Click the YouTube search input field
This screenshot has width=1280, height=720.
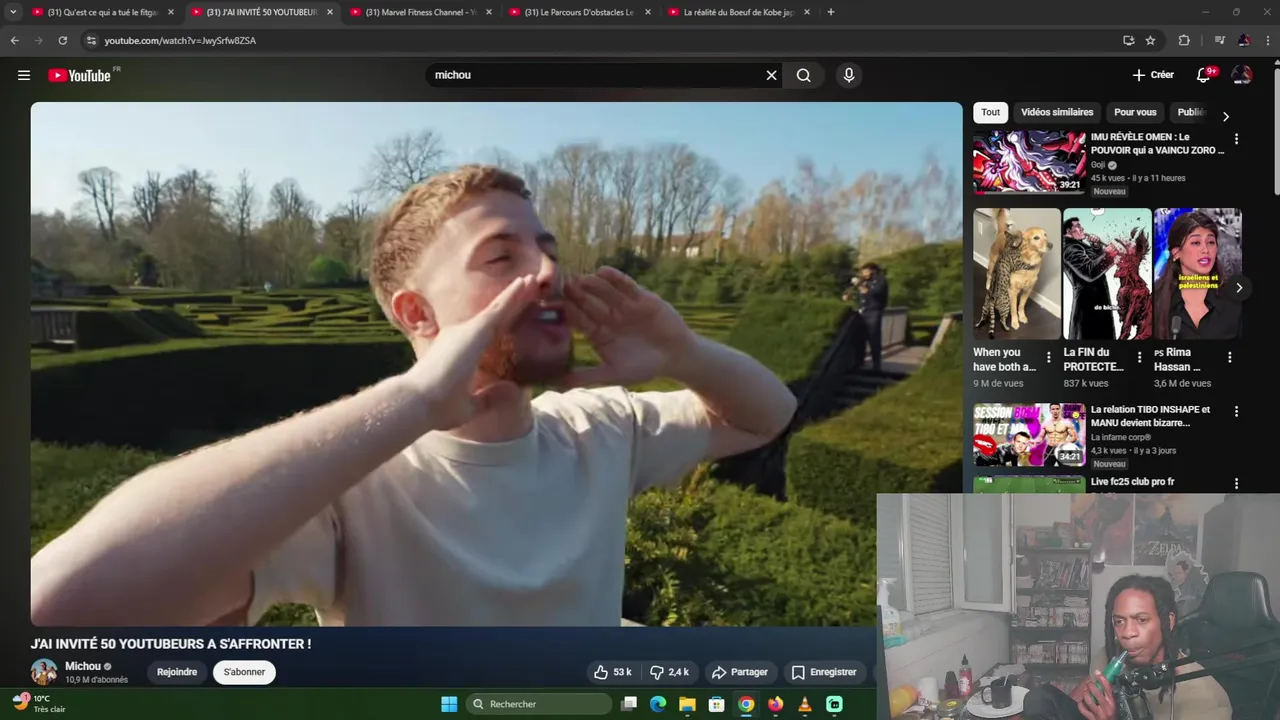[x=595, y=75]
